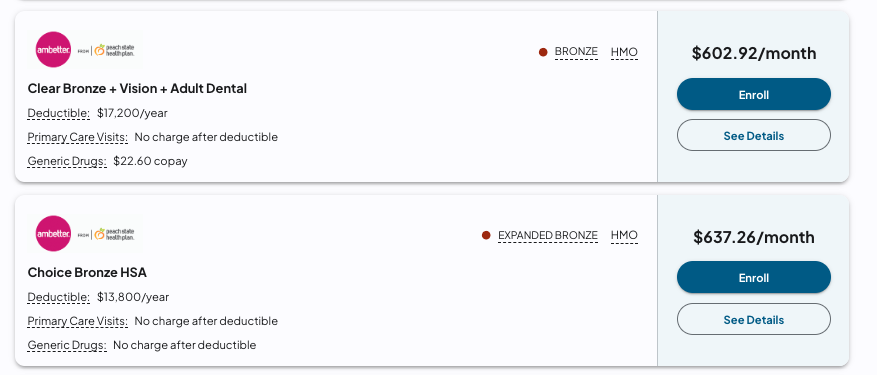See Details for Choice Bronze HSA plan

pos(753,320)
